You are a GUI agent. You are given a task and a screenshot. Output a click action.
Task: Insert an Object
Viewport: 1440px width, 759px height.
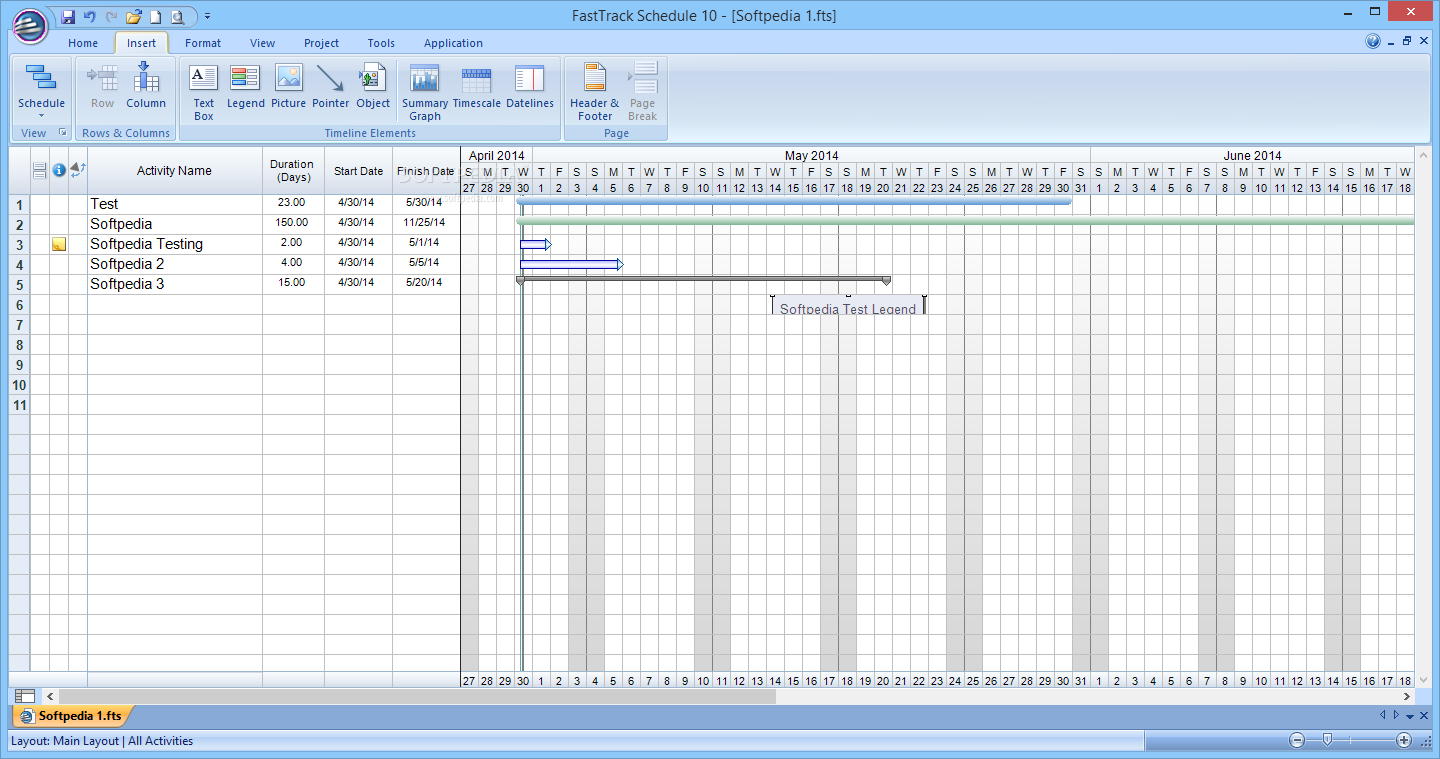click(373, 87)
